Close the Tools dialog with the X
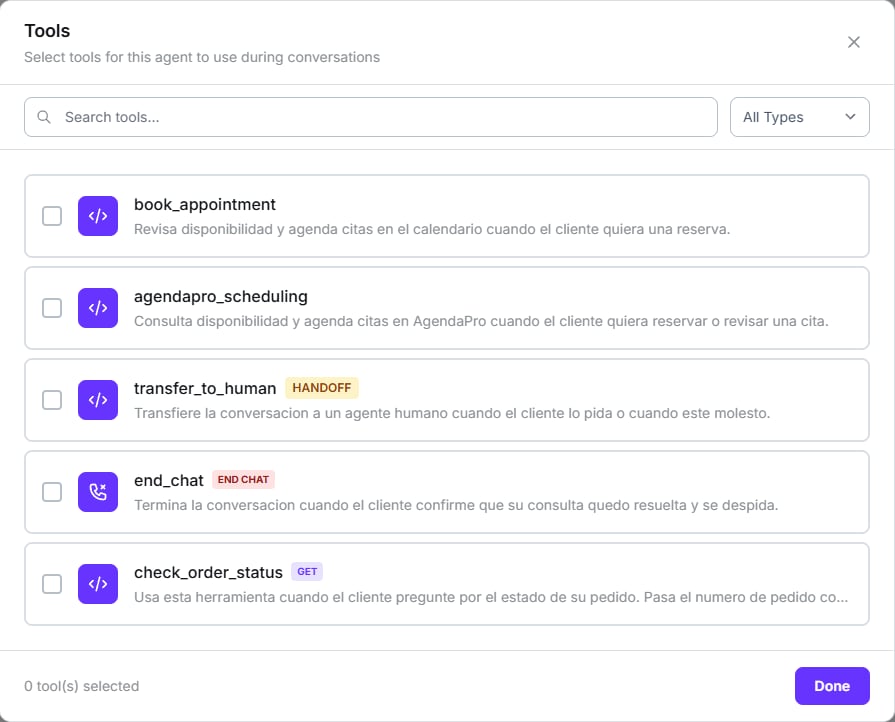This screenshot has height=722, width=895. tap(853, 42)
